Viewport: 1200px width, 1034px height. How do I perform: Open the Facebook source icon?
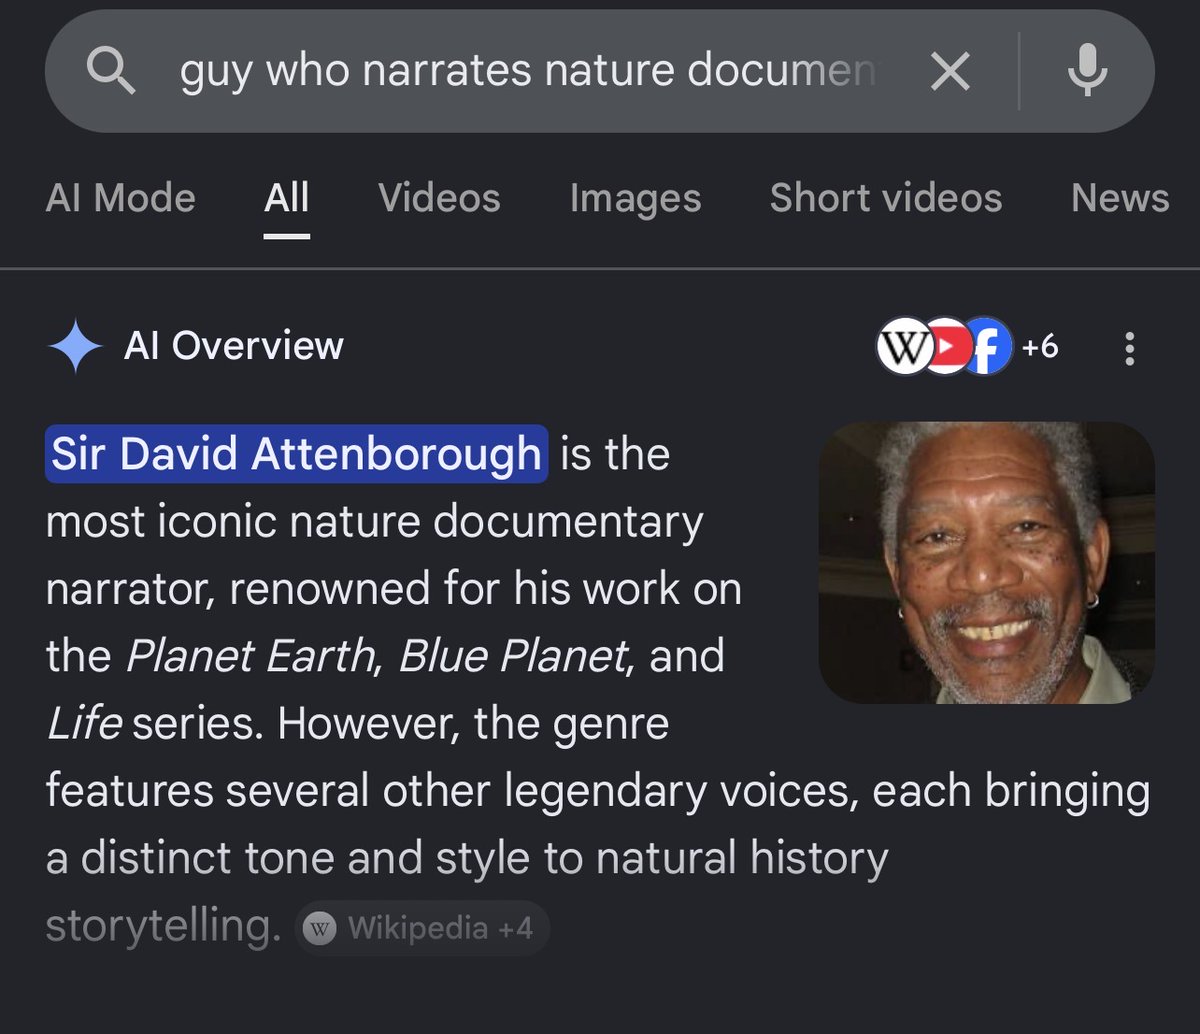988,347
